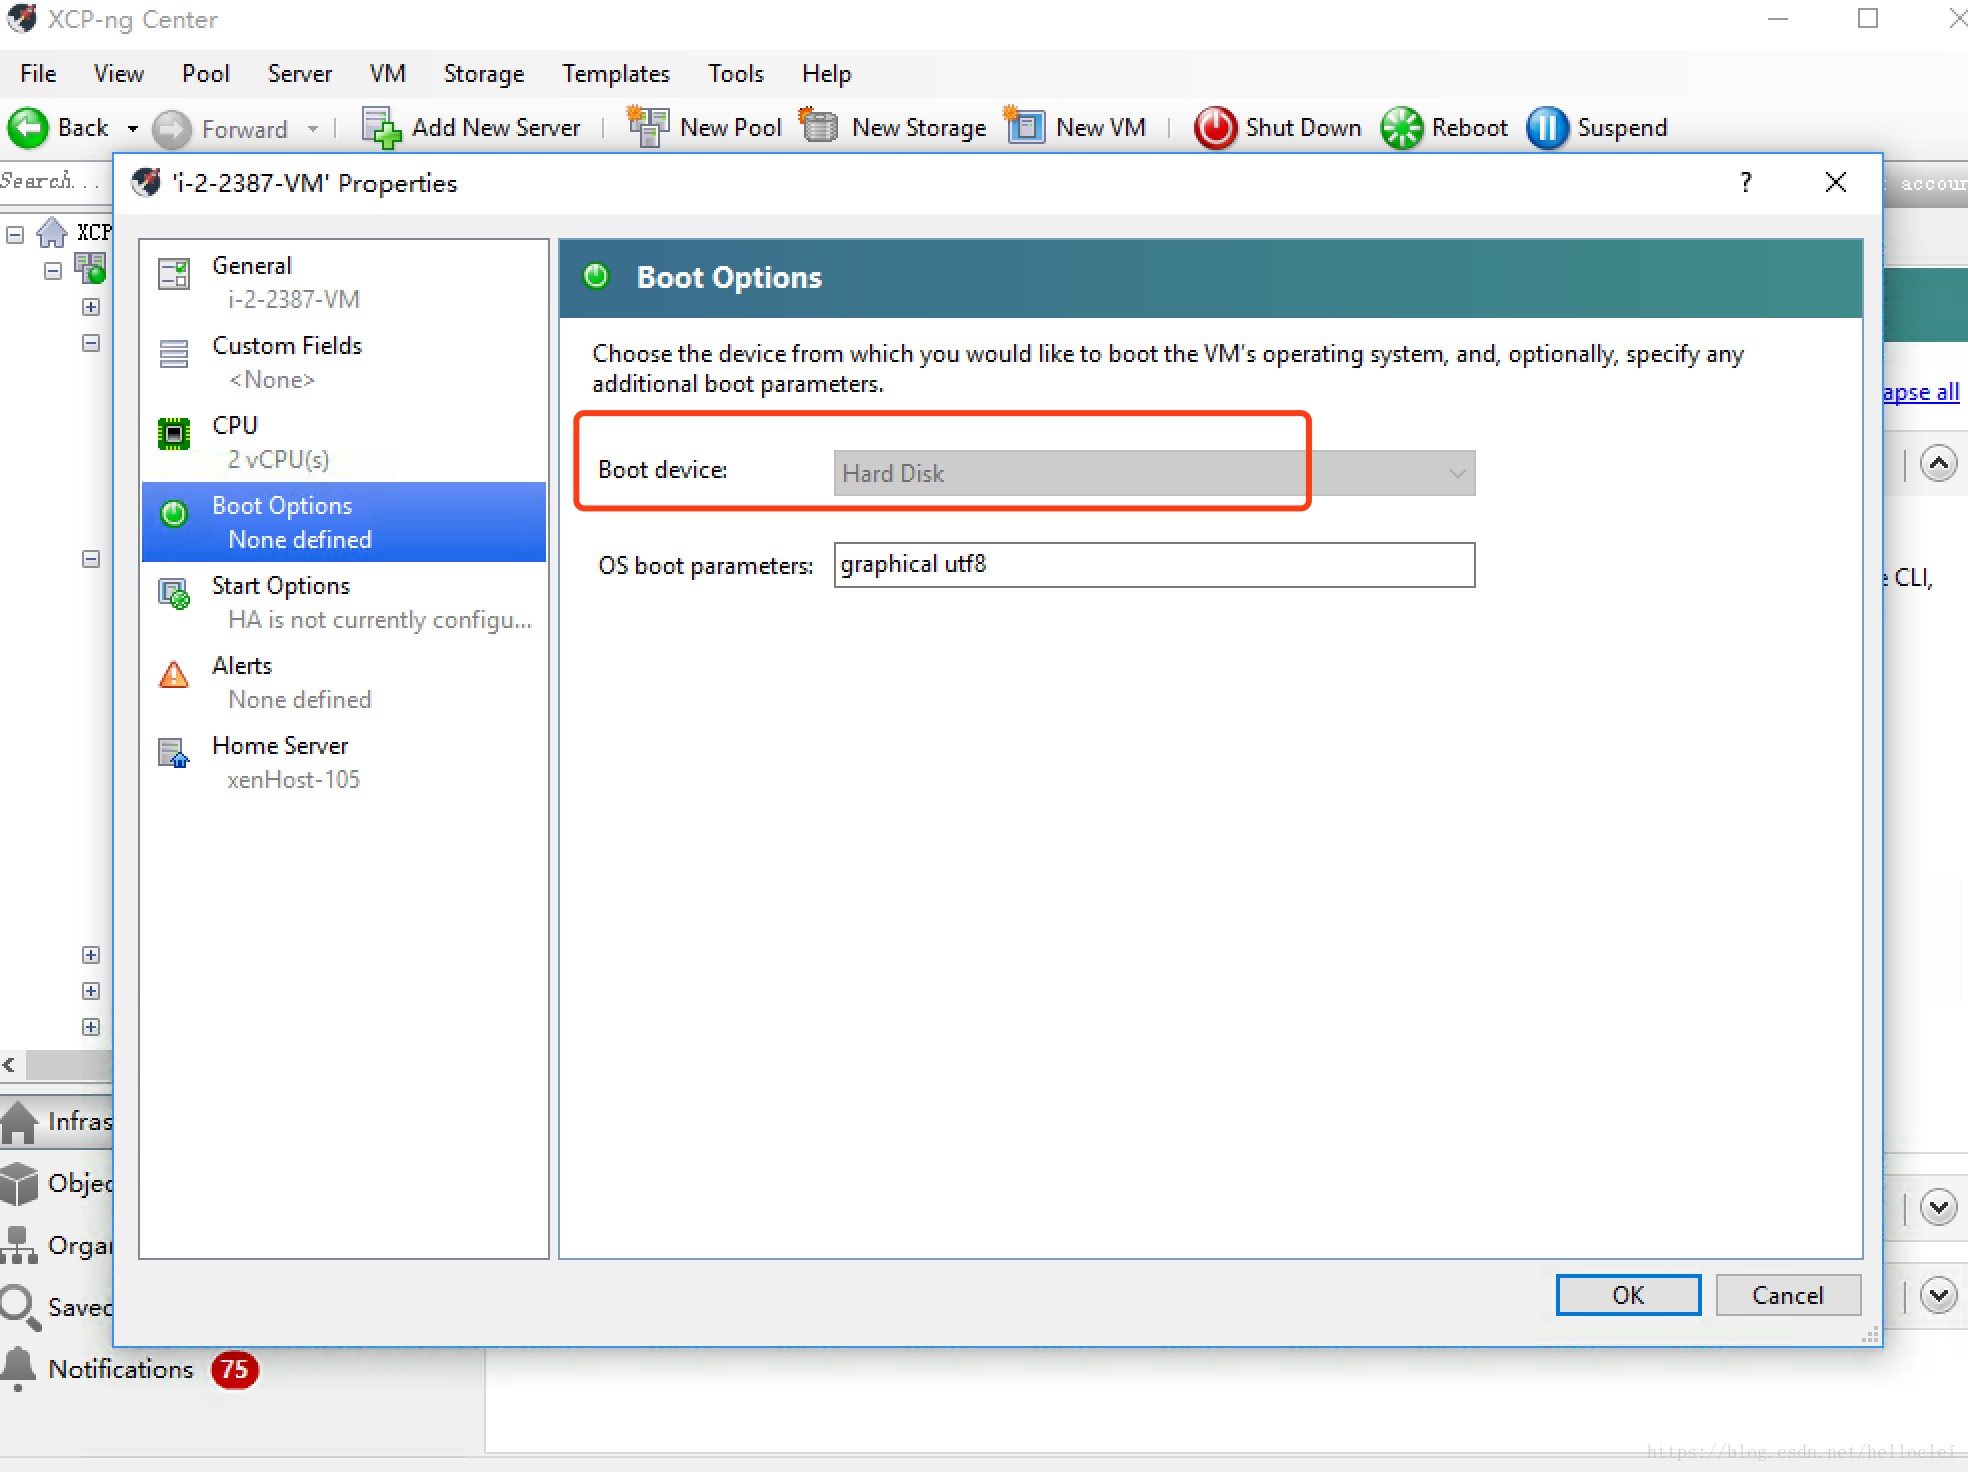Open the Templates menu

coord(615,74)
